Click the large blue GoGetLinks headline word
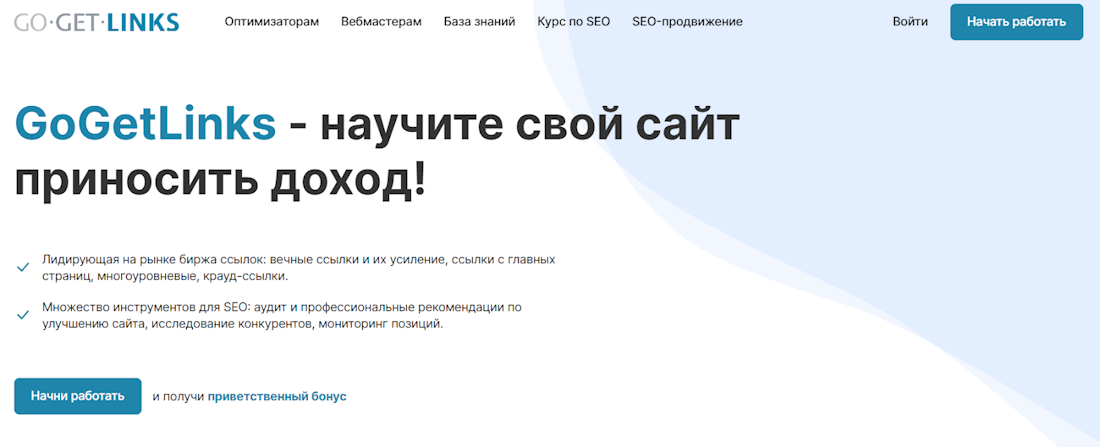The height and width of the screenshot is (447, 1100). (146, 124)
